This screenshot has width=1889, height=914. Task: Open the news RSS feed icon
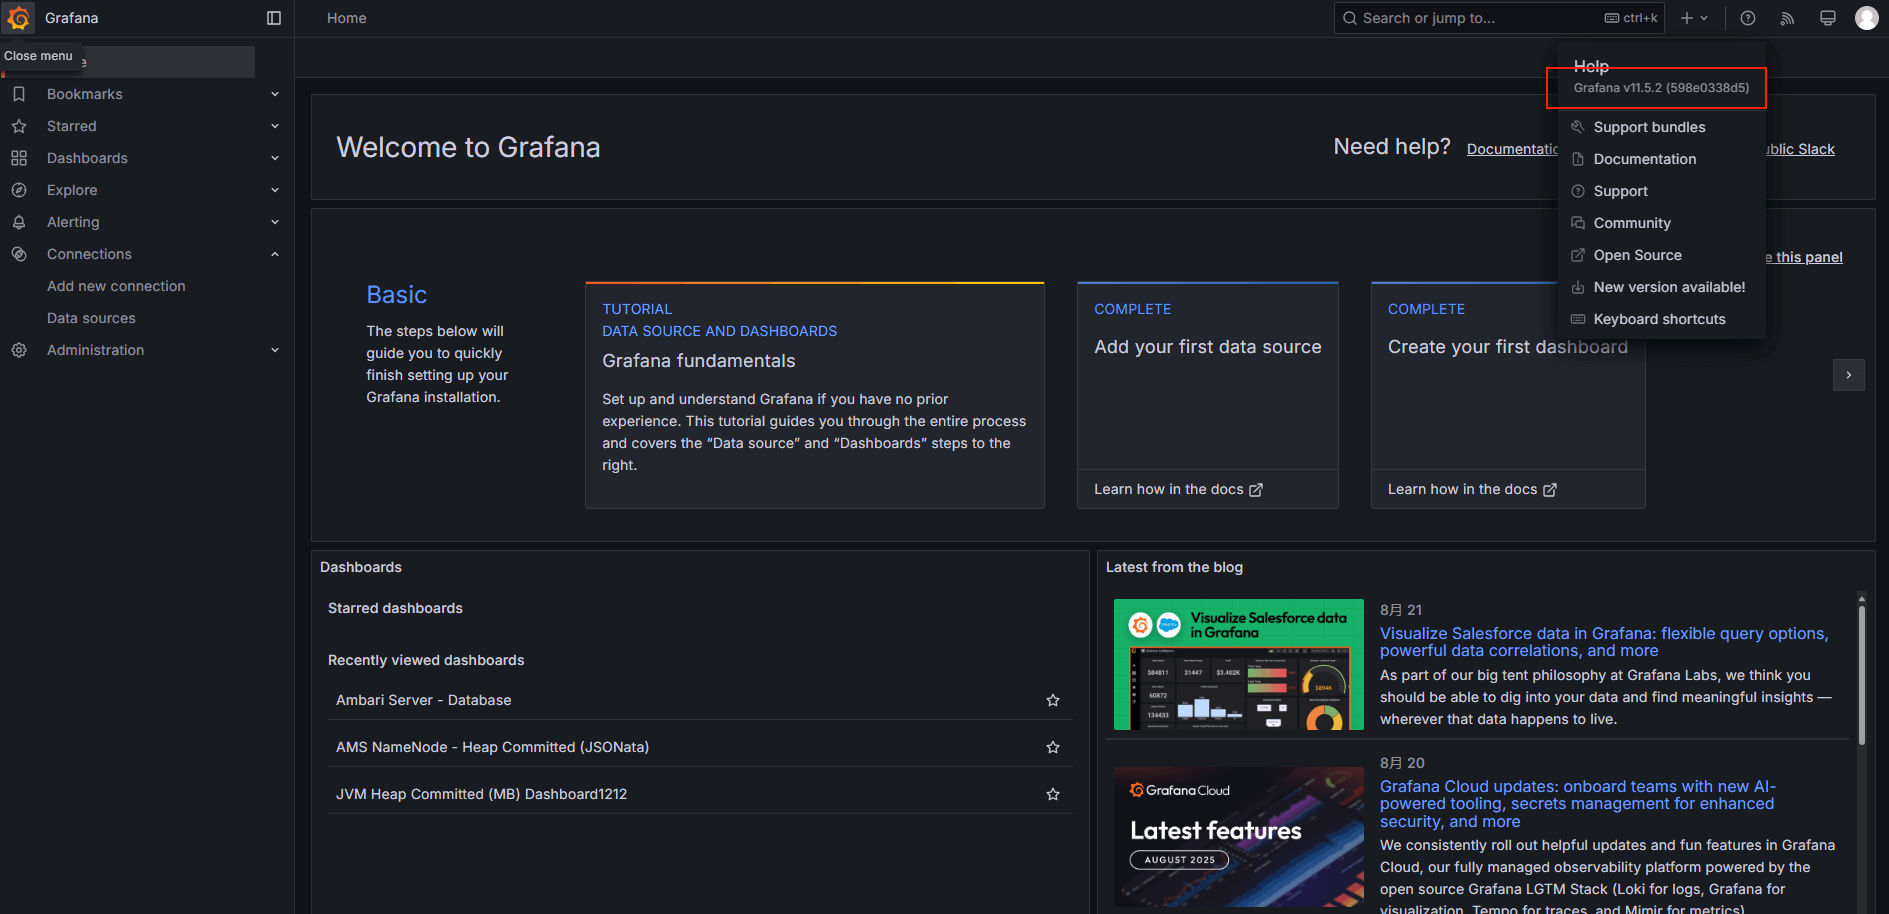point(1788,18)
